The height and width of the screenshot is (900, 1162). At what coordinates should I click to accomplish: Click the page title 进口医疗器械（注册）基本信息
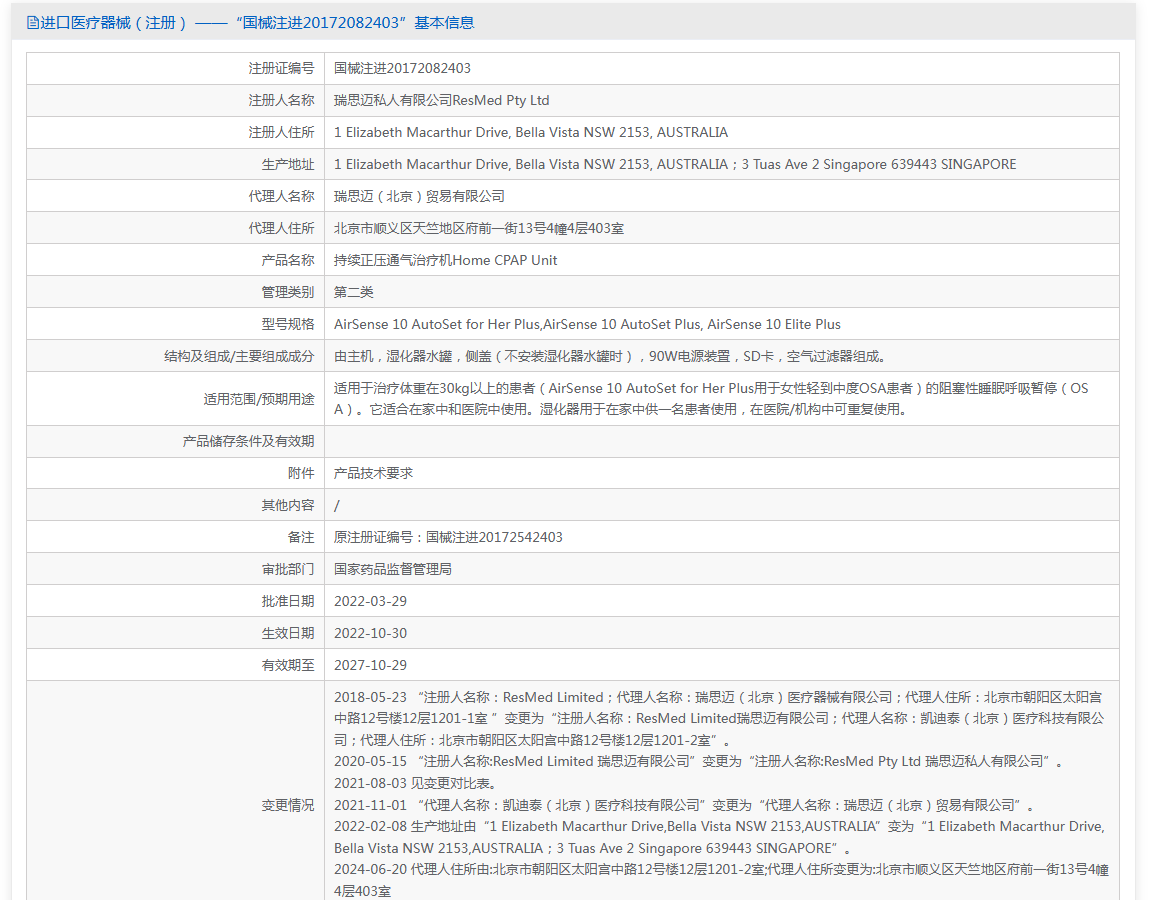click(x=257, y=23)
